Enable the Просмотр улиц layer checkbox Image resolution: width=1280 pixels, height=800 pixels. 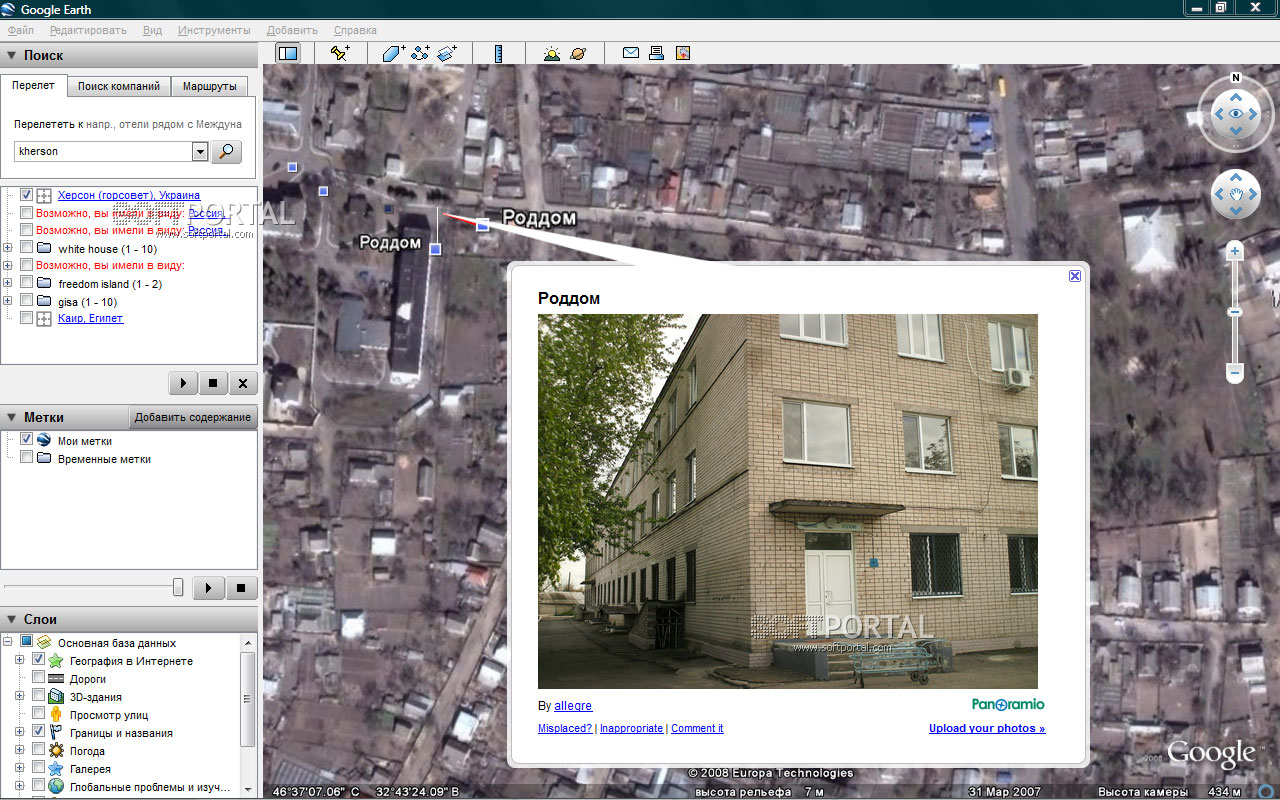38,715
